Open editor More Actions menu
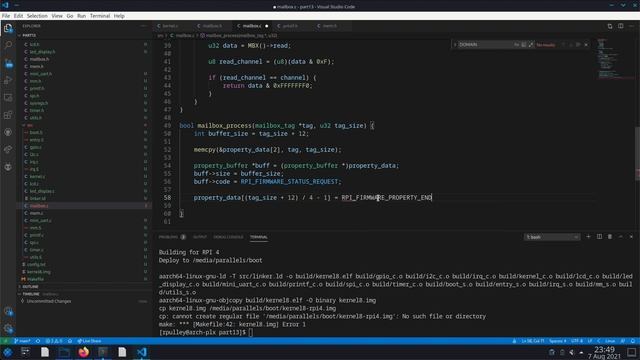Screen dimensions: 640x360 point(631,26)
